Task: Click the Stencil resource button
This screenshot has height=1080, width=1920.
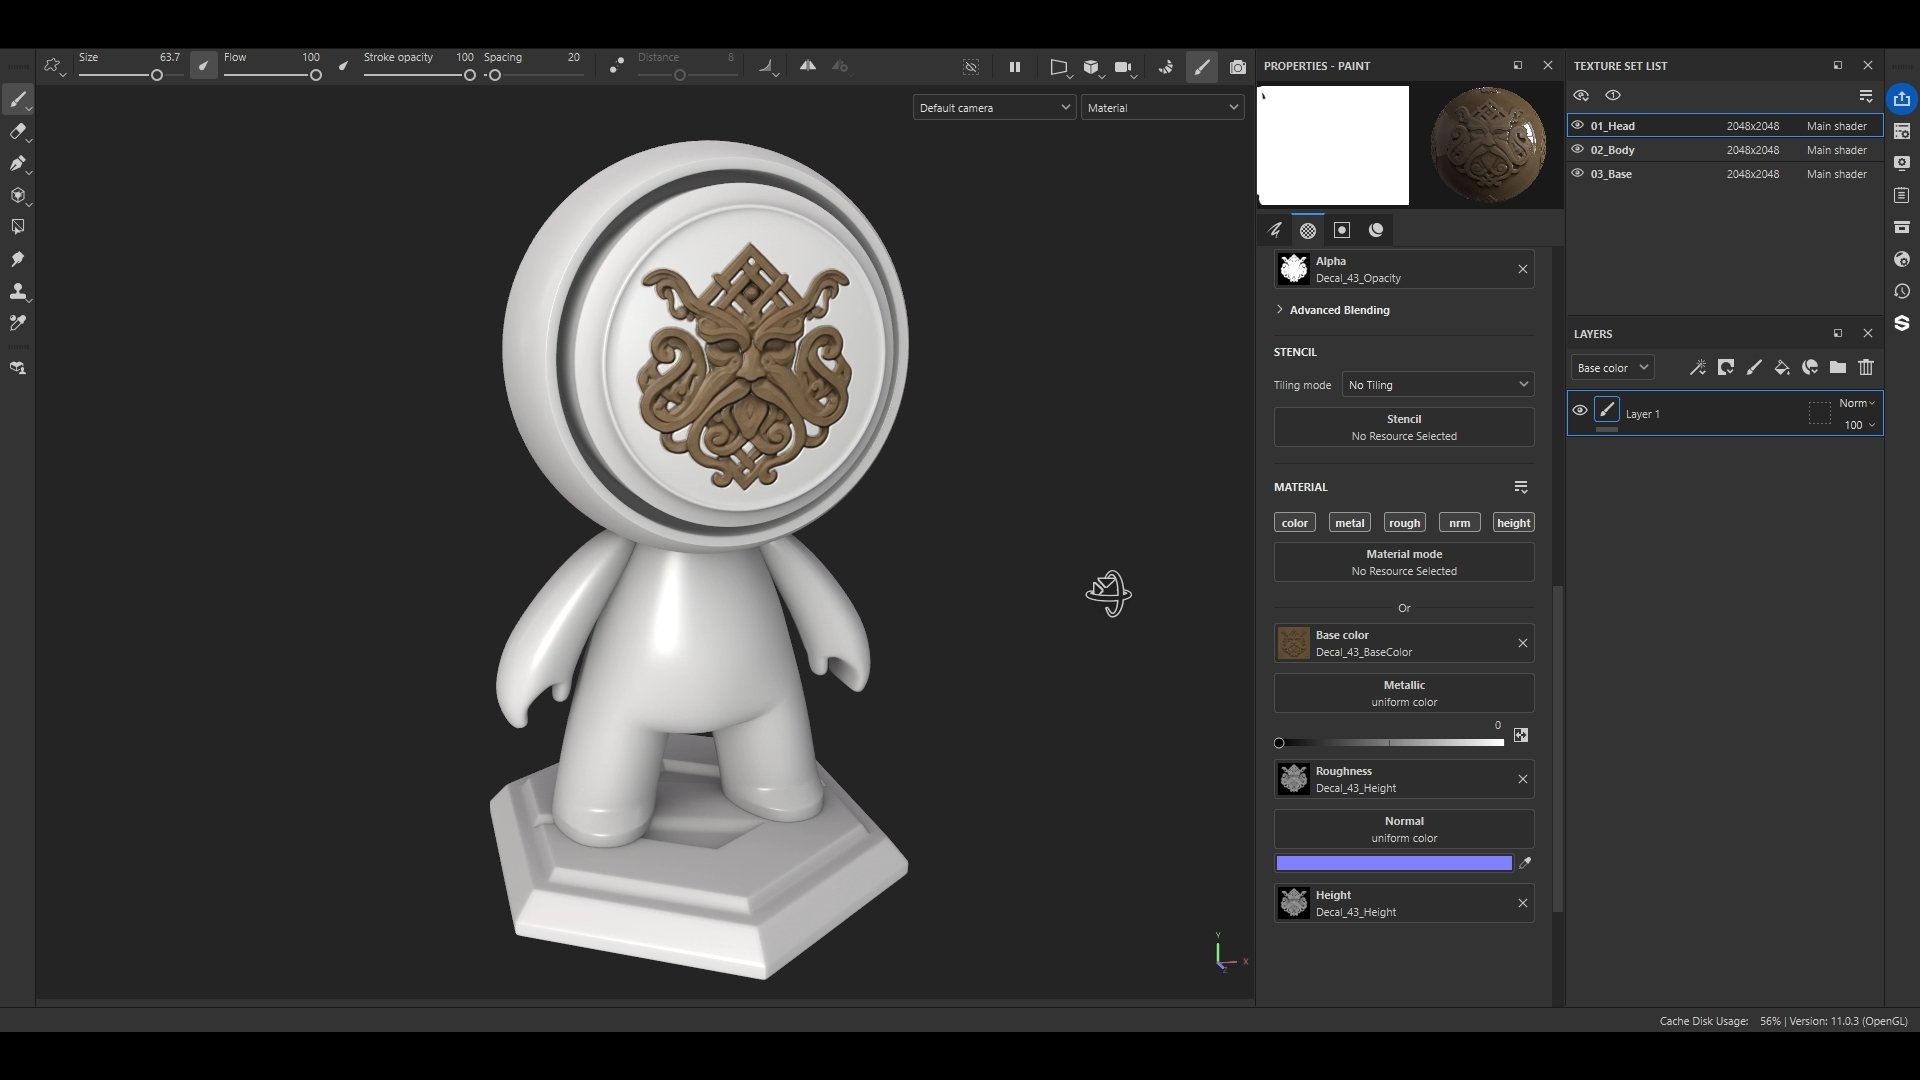Action: pyautogui.click(x=1404, y=427)
